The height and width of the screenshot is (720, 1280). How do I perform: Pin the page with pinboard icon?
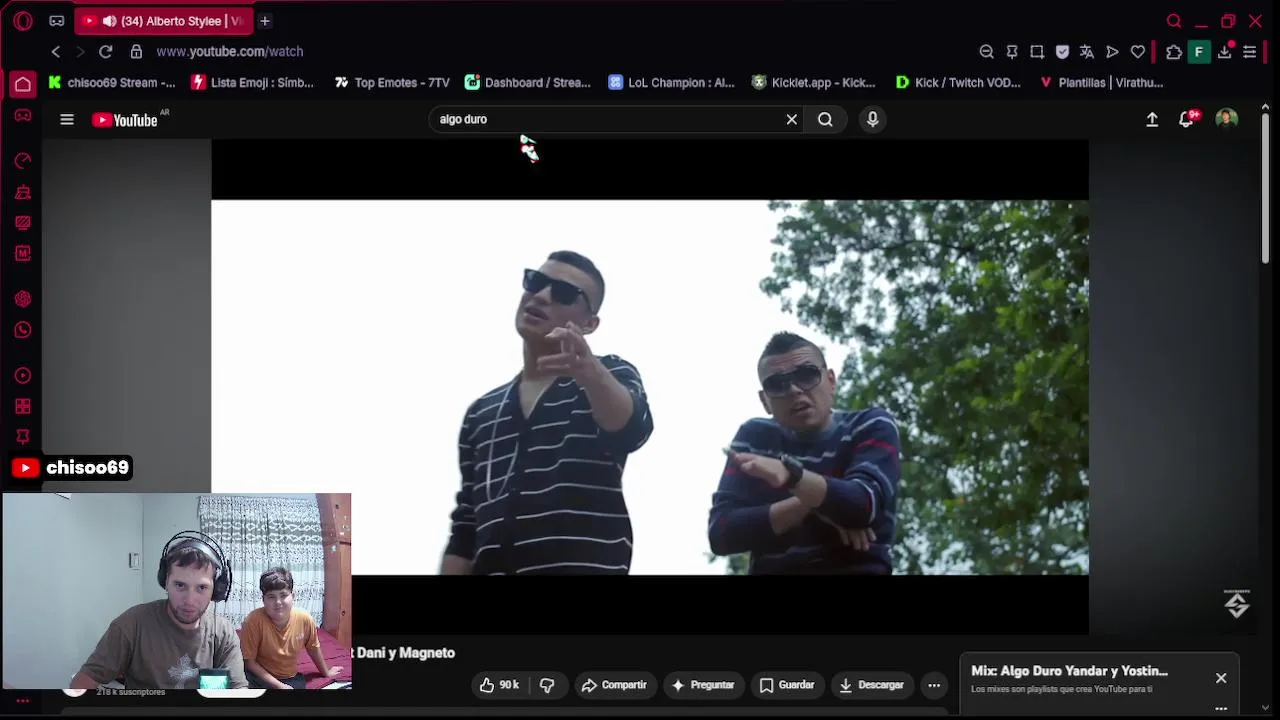pyautogui.click(x=1012, y=52)
